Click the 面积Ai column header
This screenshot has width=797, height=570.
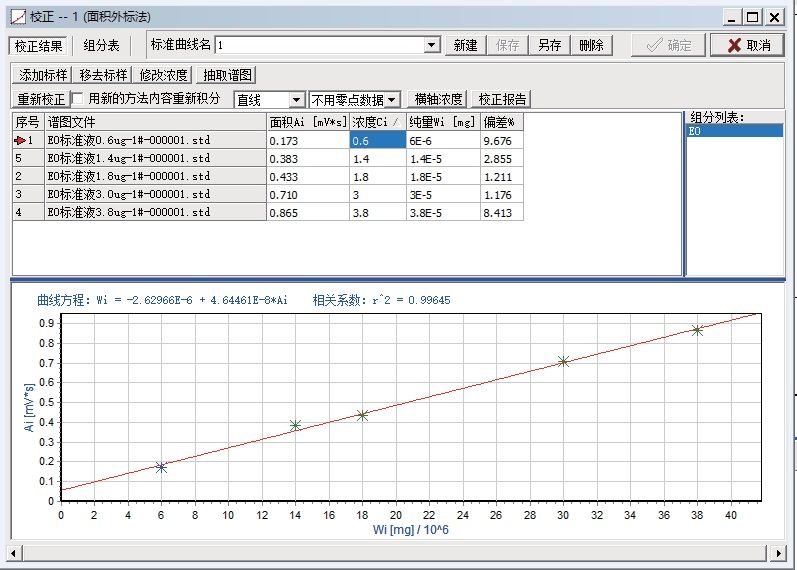pos(308,122)
